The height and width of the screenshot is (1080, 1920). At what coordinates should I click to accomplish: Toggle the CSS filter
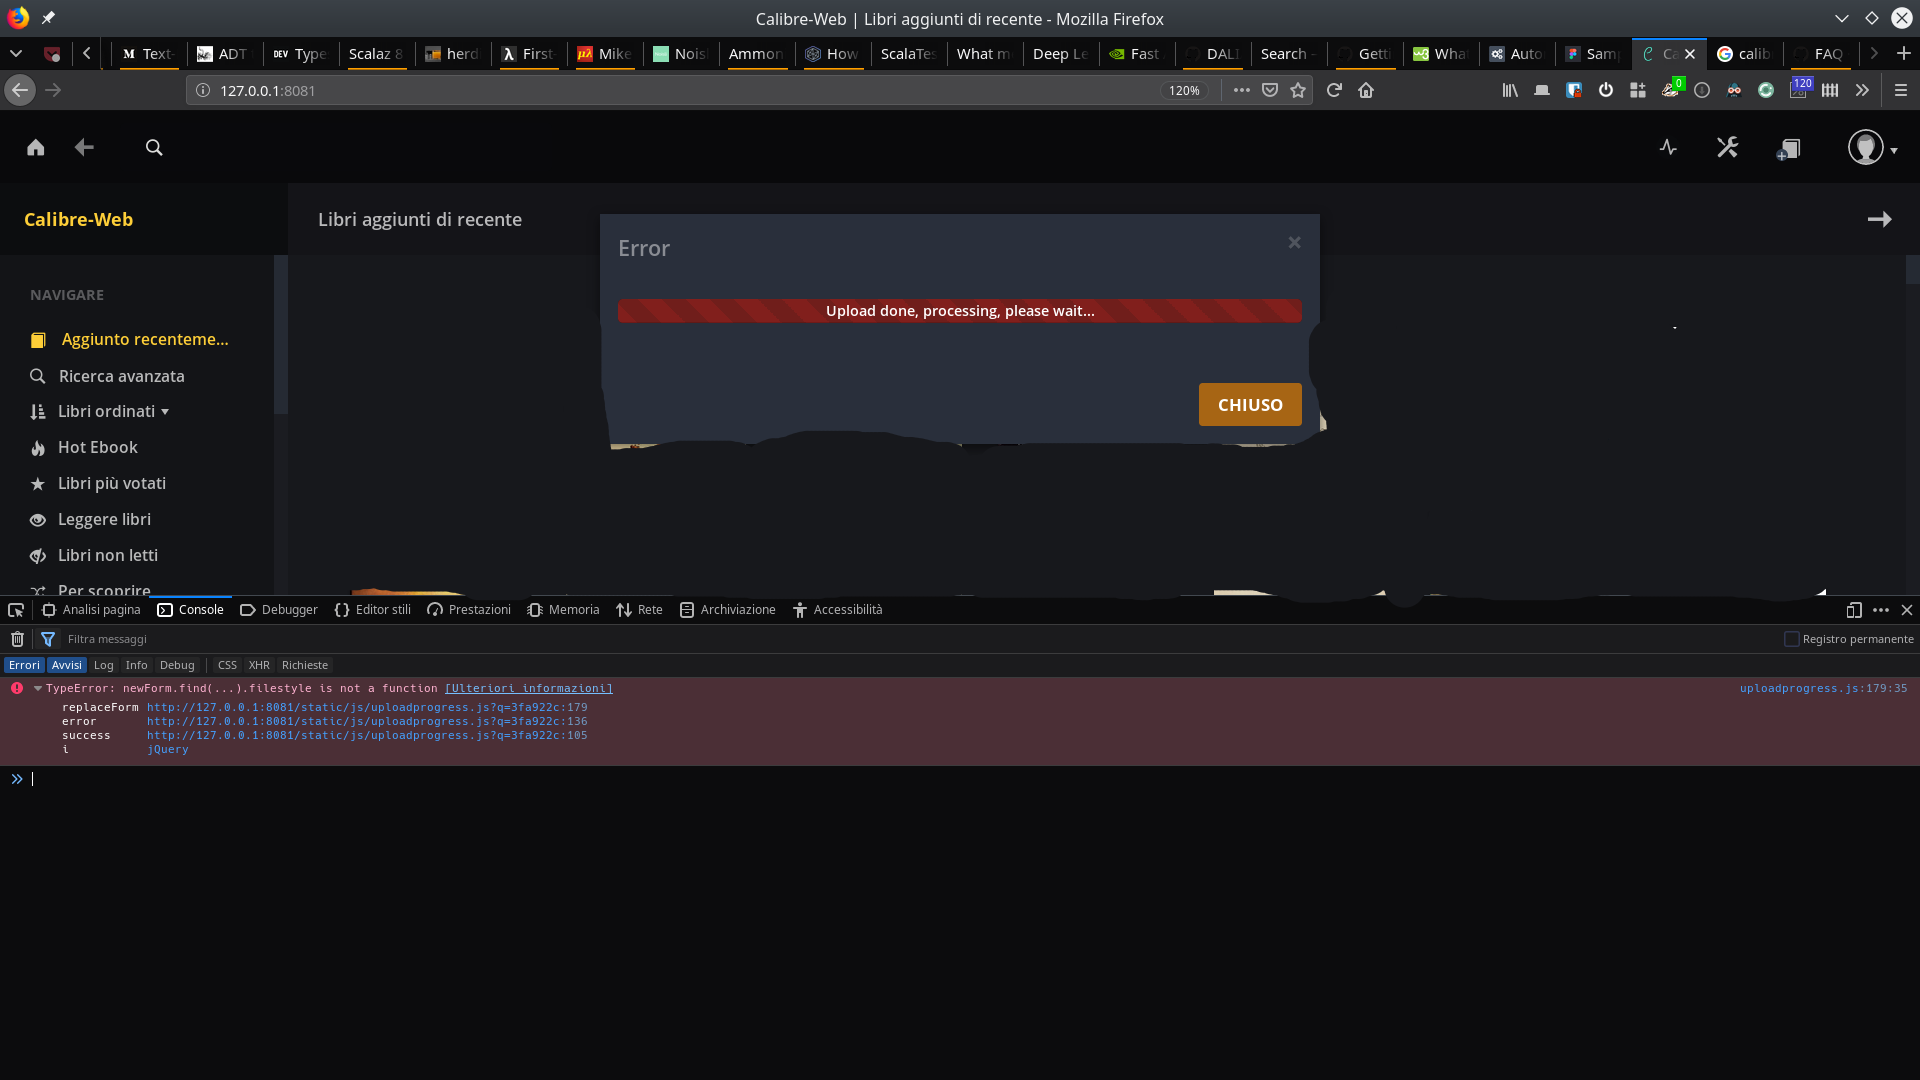[227, 665]
